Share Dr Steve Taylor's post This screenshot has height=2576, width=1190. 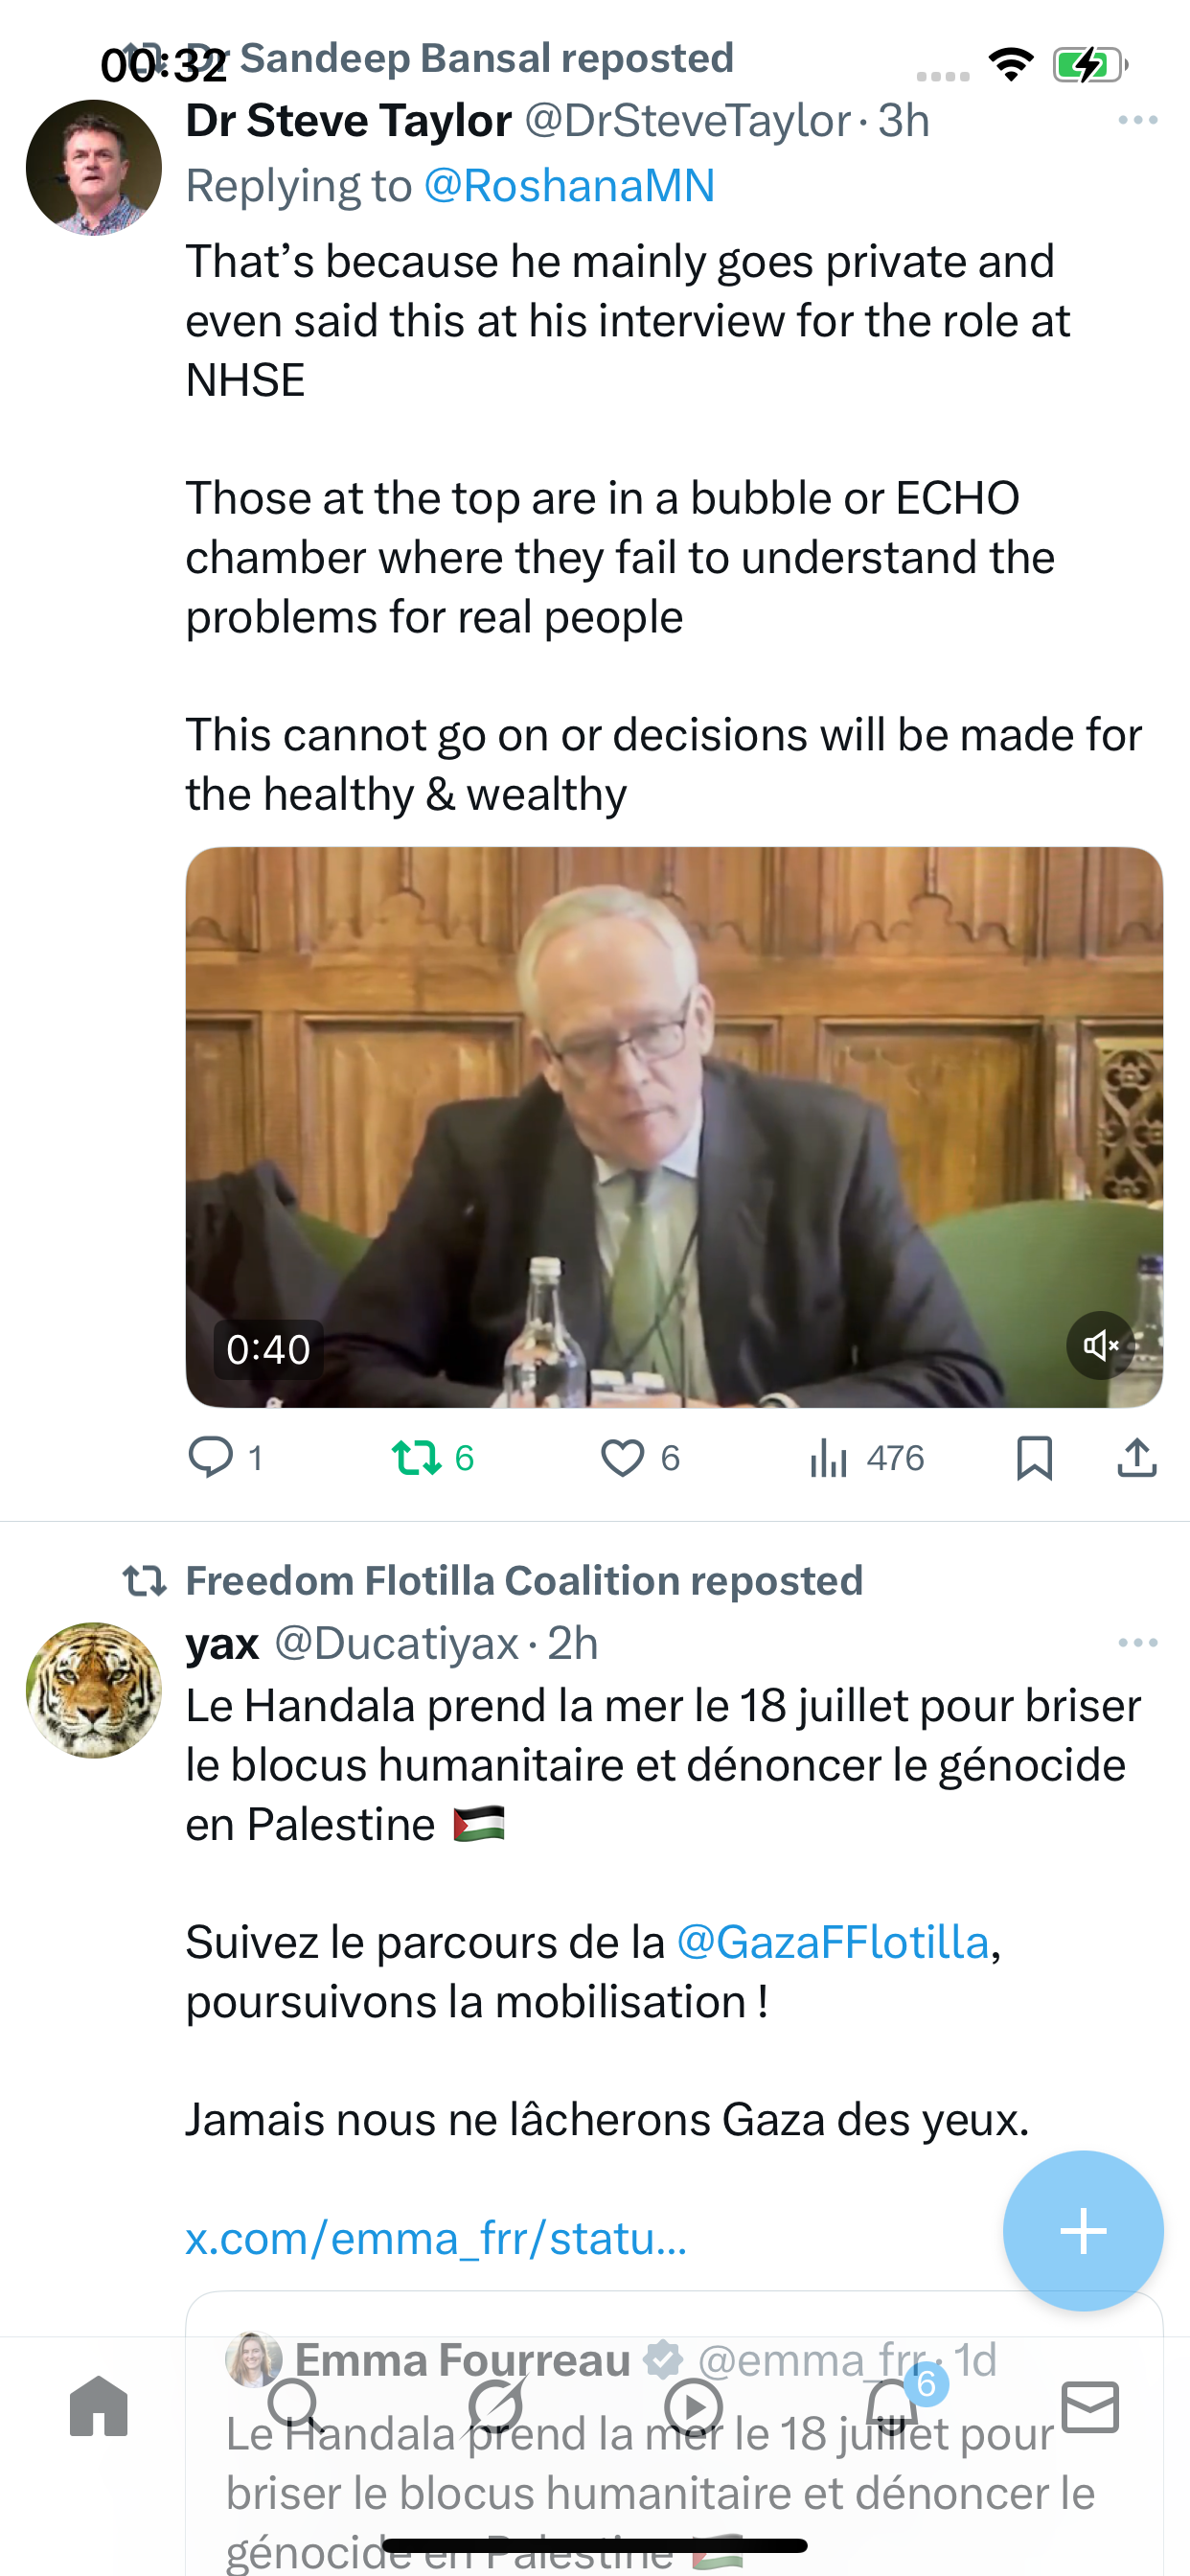(x=1137, y=1458)
